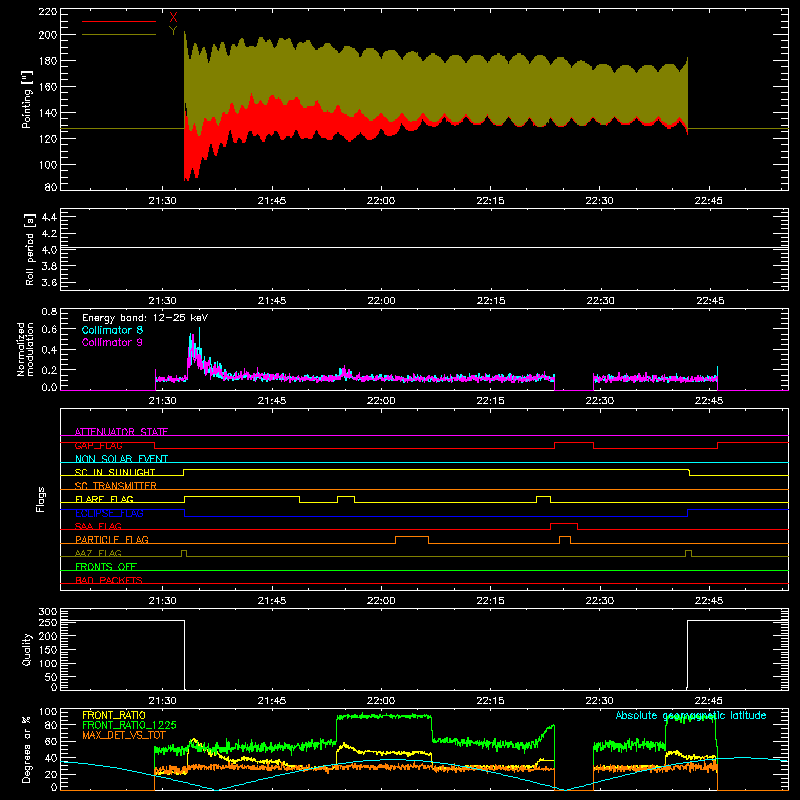Click the 22:30 time label under modulation plot
800x800 pixels.
[599, 401]
